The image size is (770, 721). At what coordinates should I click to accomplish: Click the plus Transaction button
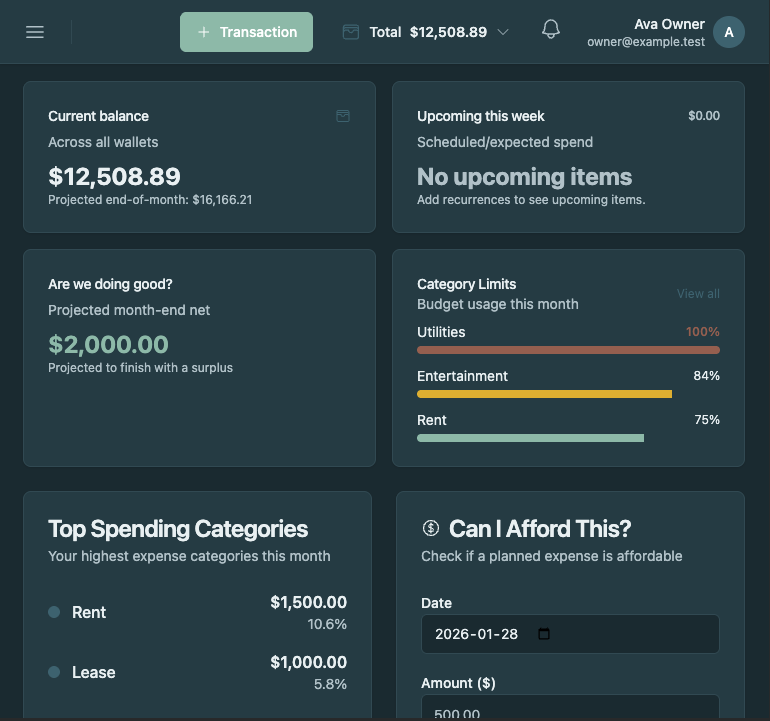click(246, 32)
